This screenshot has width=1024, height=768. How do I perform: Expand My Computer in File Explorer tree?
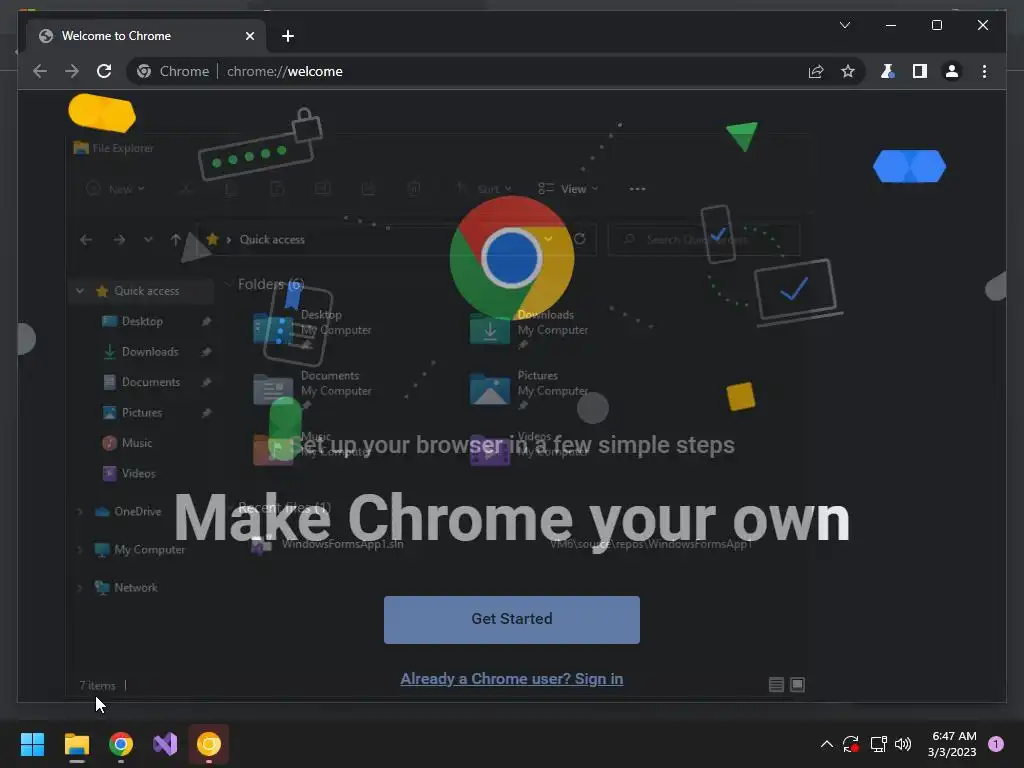tap(80, 550)
